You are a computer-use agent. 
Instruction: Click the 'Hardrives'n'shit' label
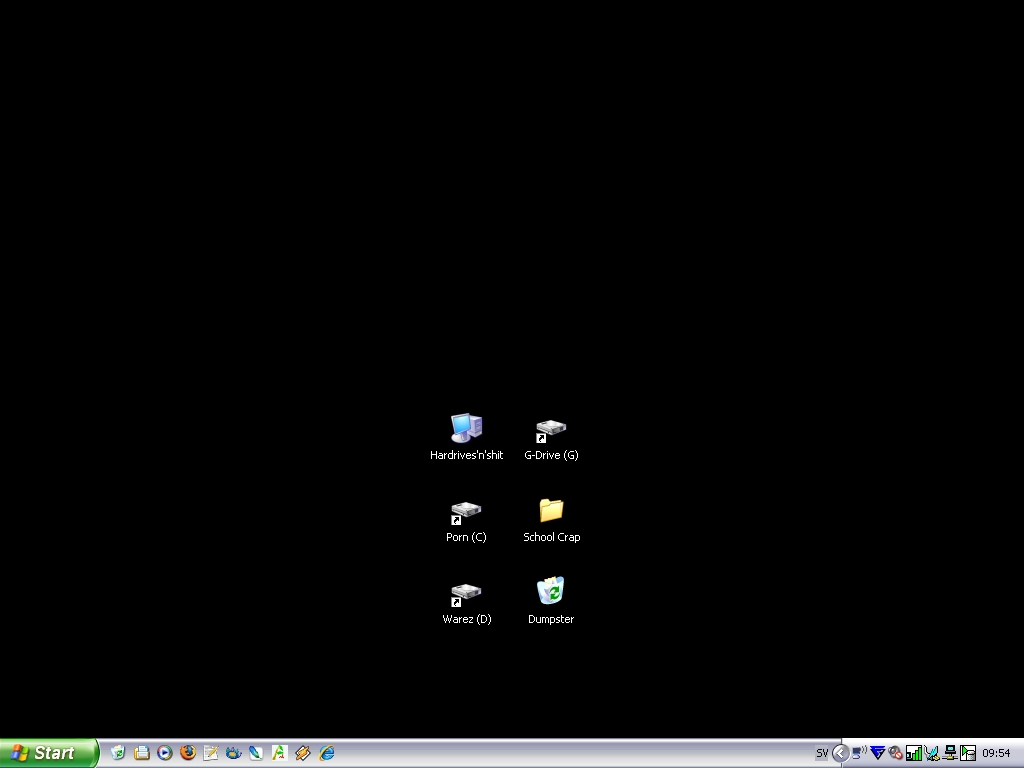(466, 455)
